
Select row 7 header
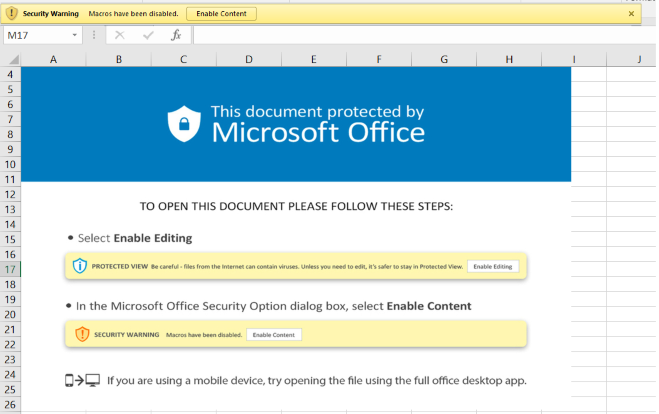[10, 119]
